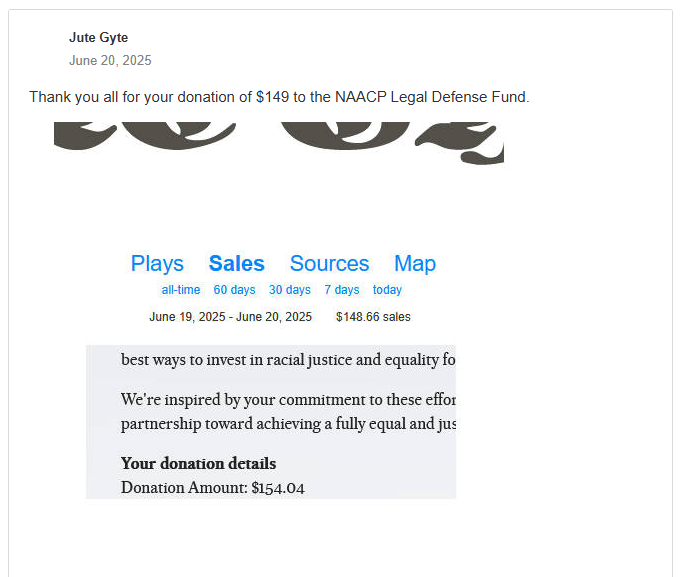Viewport: 687px width, 577px height.
Task: Select the 60 days range
Action: coord(234,290)
